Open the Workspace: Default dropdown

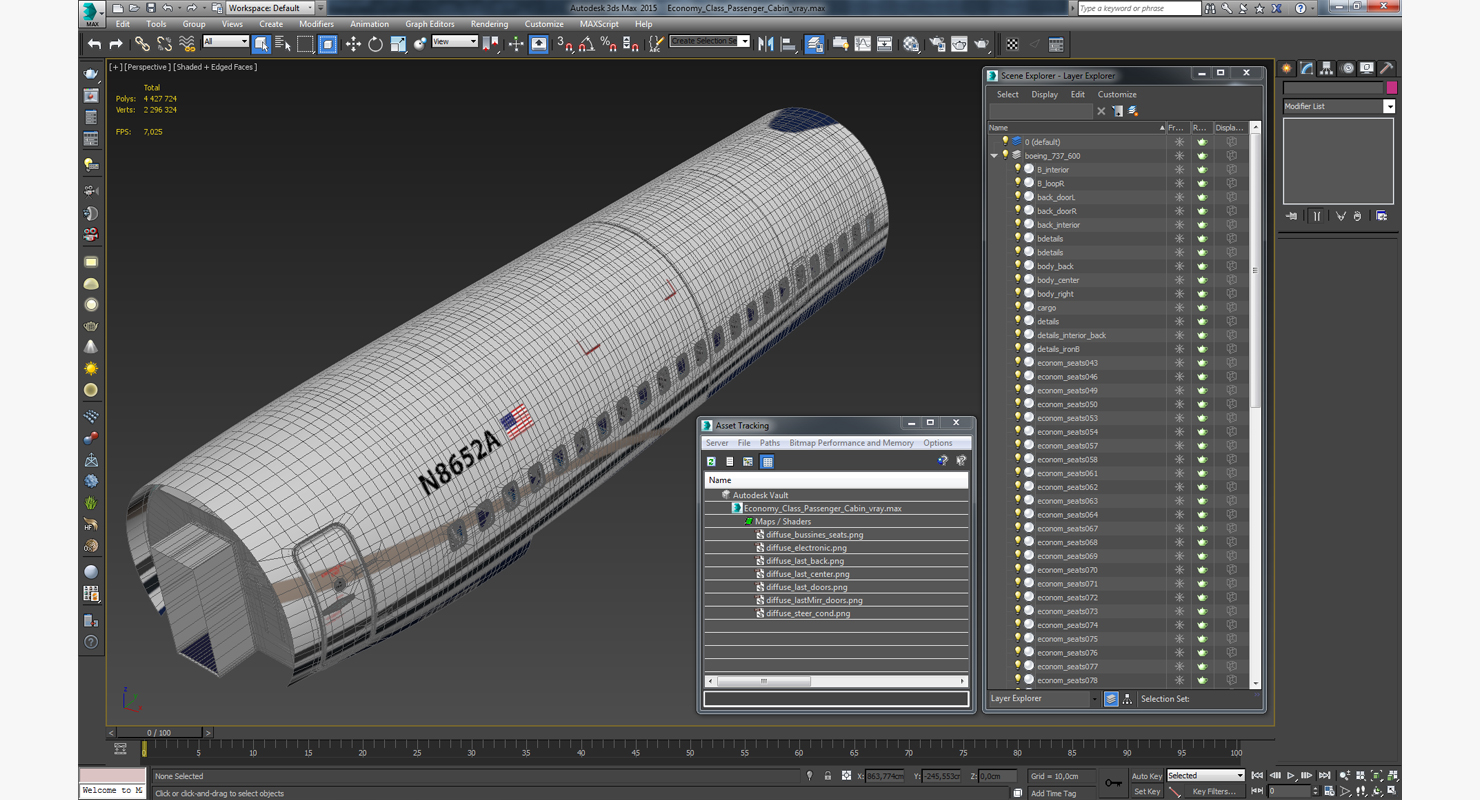click(x=269, y=8)
